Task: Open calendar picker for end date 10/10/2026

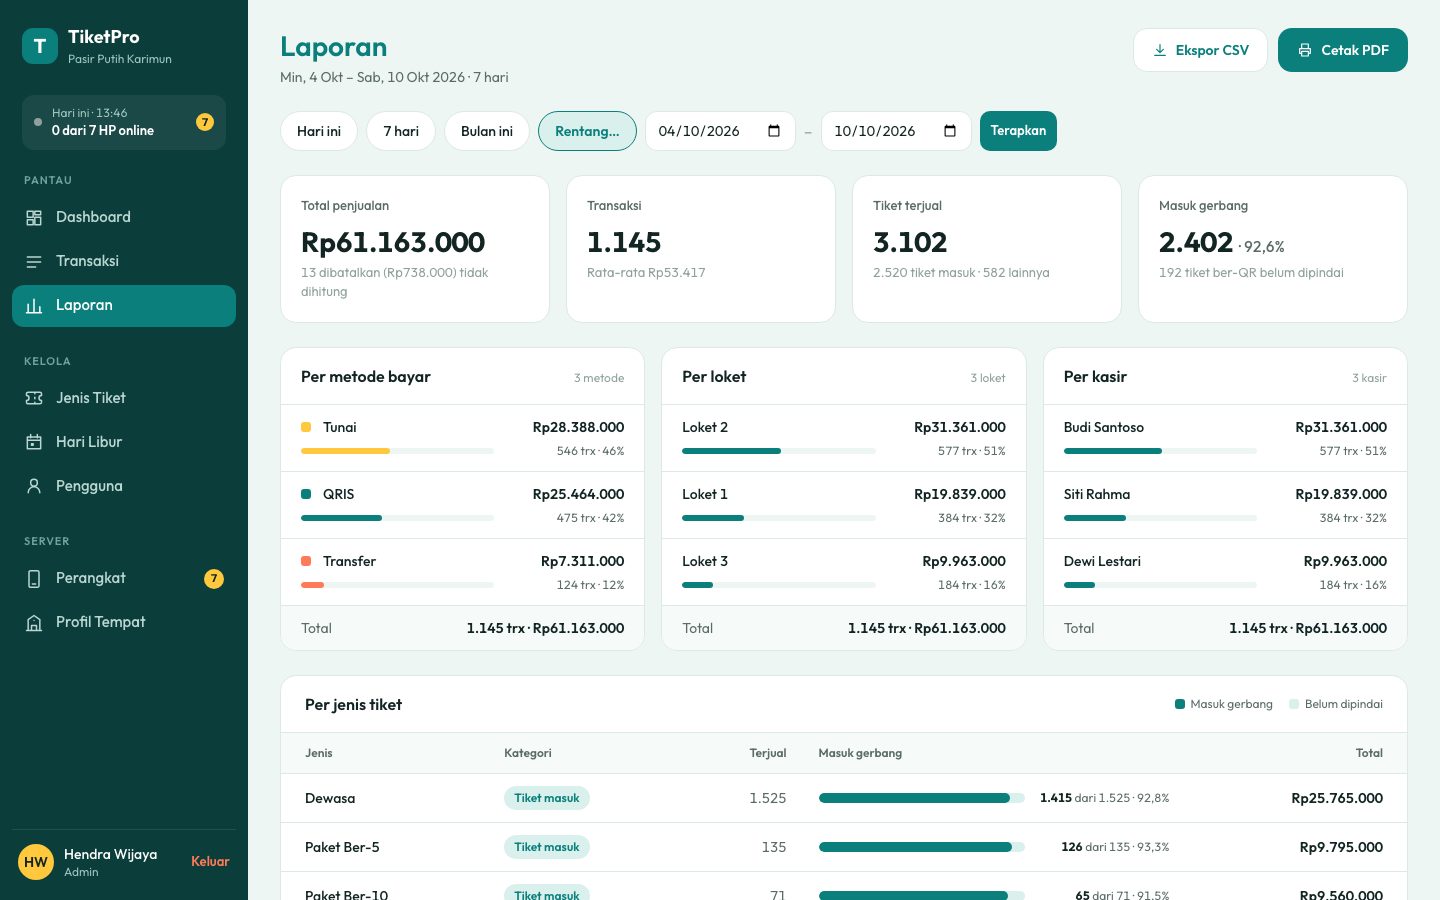Action: point(950,131)
